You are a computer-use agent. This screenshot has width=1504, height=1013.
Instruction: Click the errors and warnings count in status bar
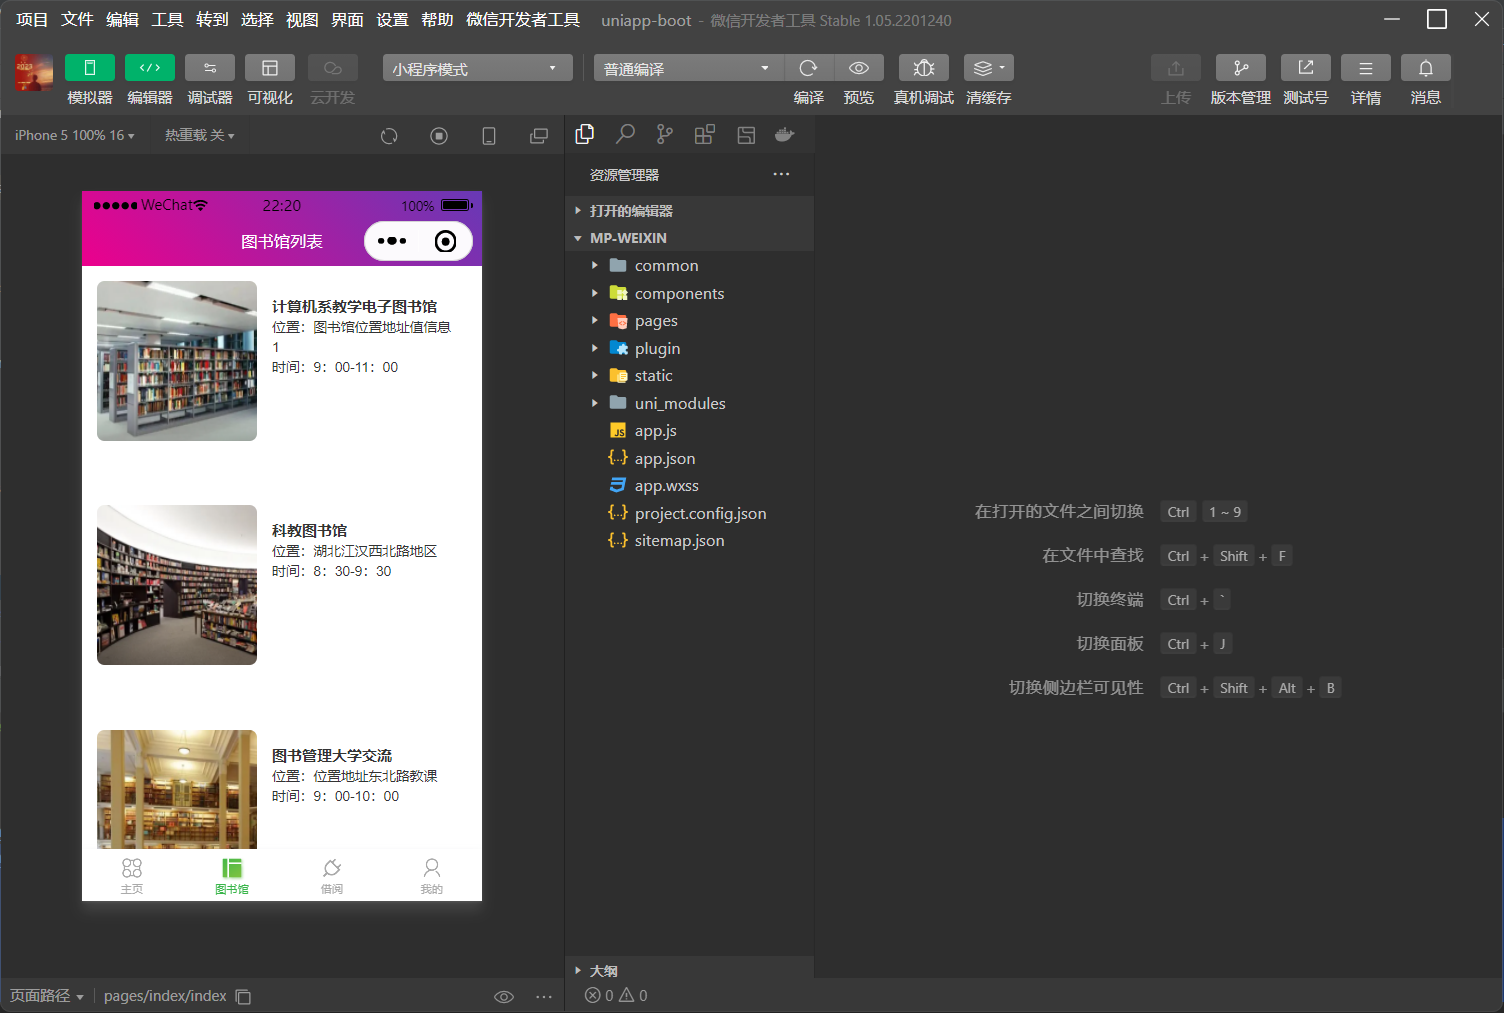616,996
